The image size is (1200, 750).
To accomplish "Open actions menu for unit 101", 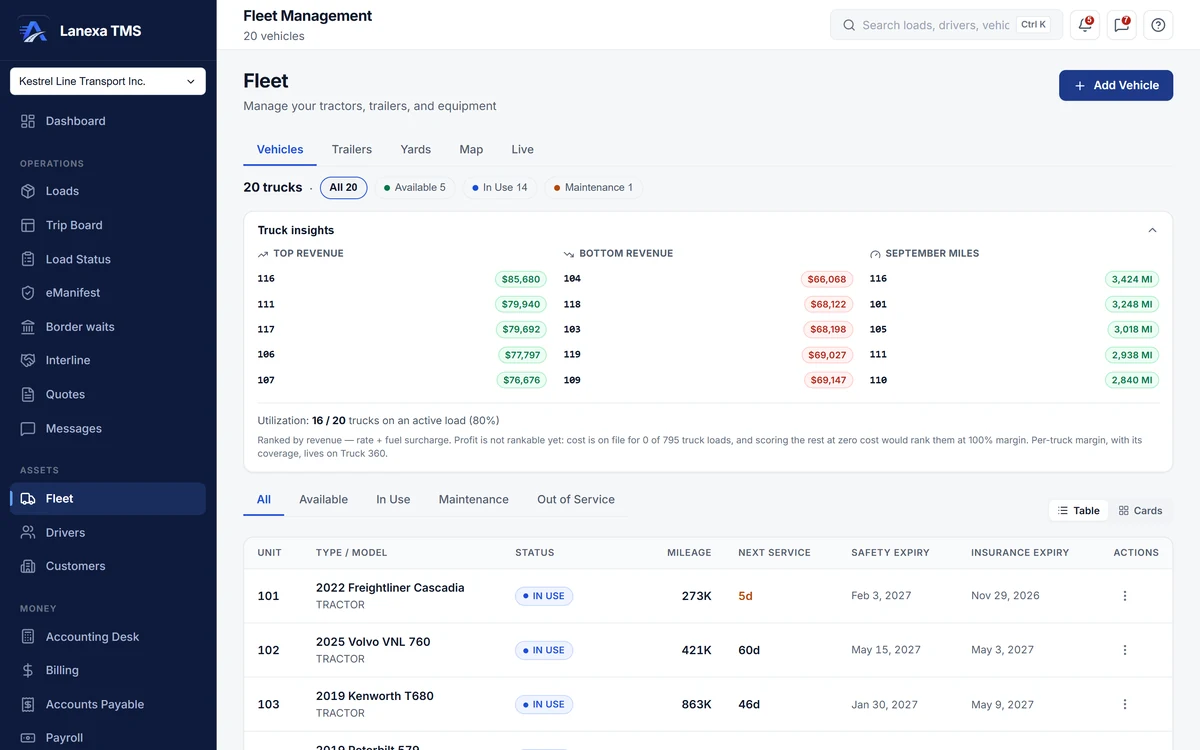I will pyautogui.click(x=1125, y=596).
